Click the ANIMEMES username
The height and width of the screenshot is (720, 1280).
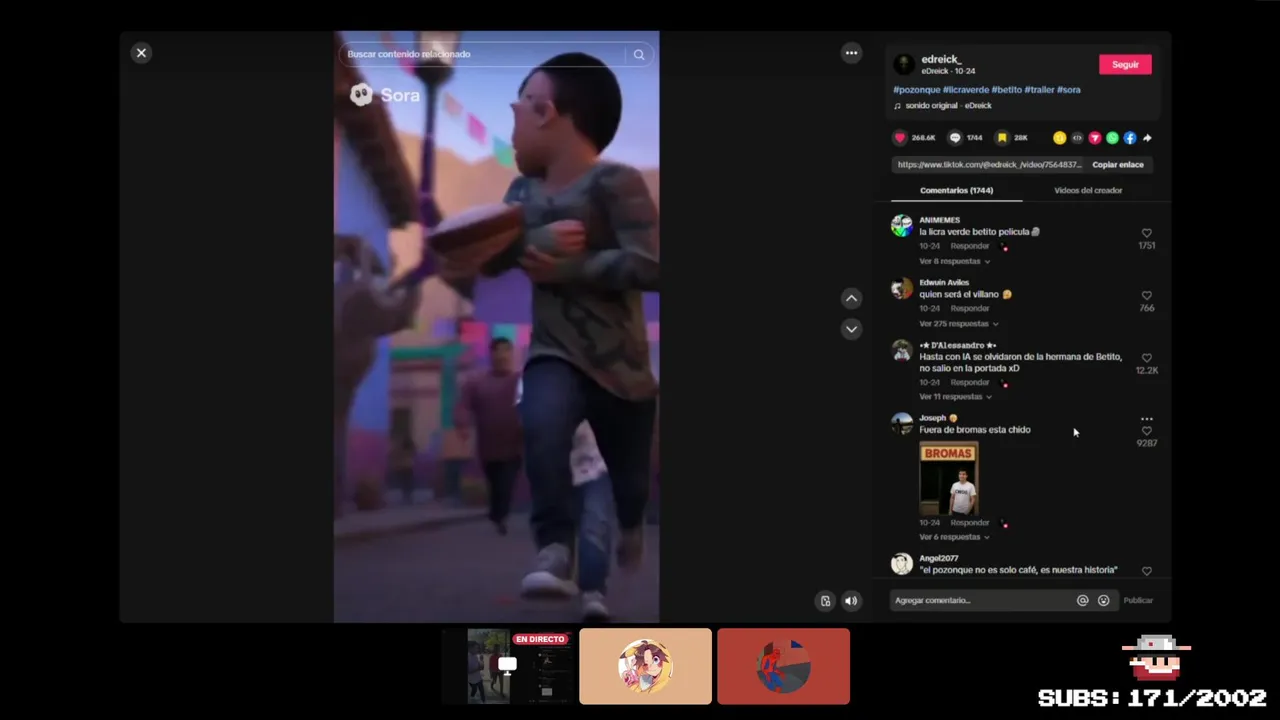click(939, 220)
